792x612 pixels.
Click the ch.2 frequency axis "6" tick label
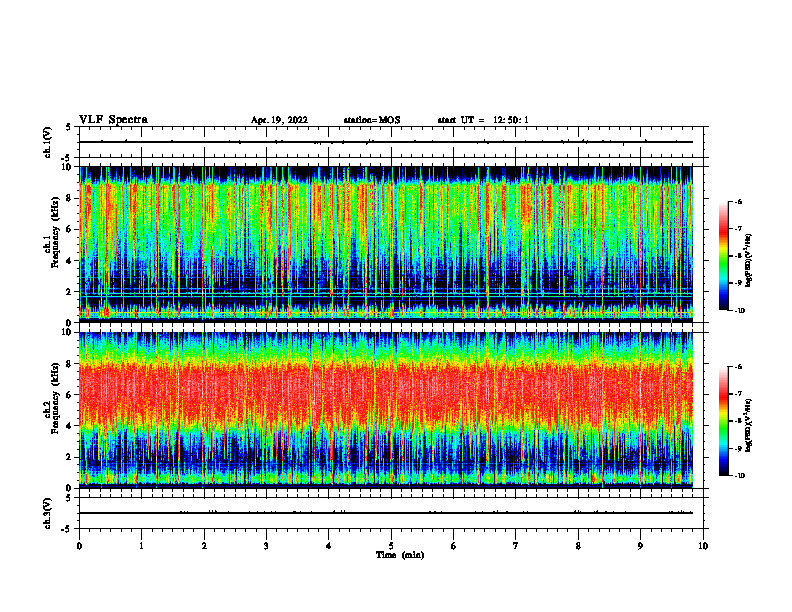coord(70,395)
